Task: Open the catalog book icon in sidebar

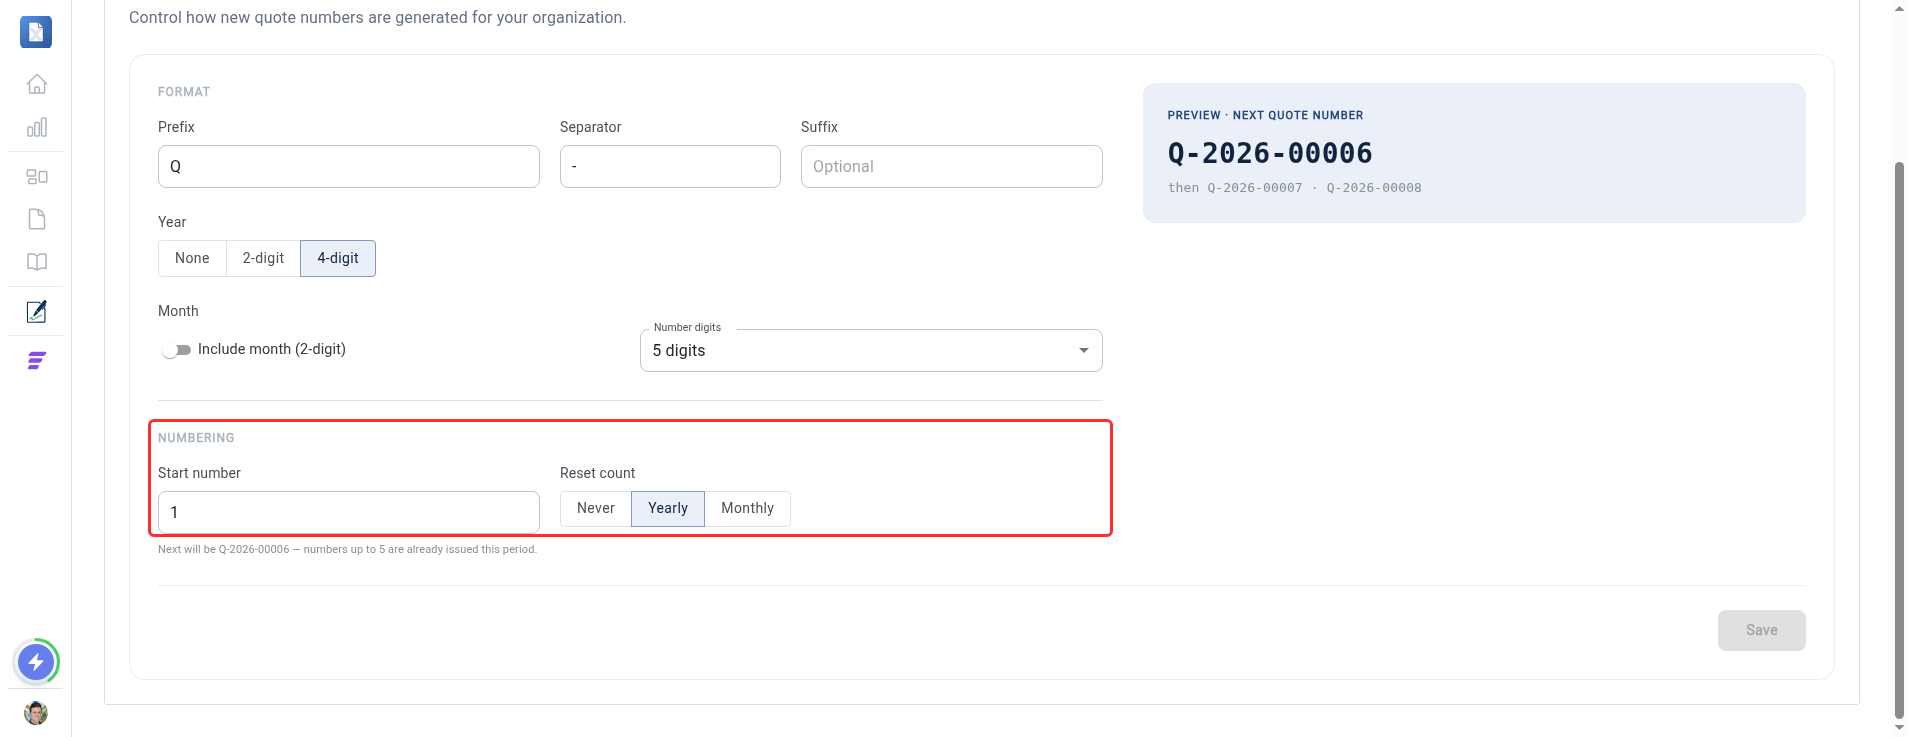Action: (37, 262)
